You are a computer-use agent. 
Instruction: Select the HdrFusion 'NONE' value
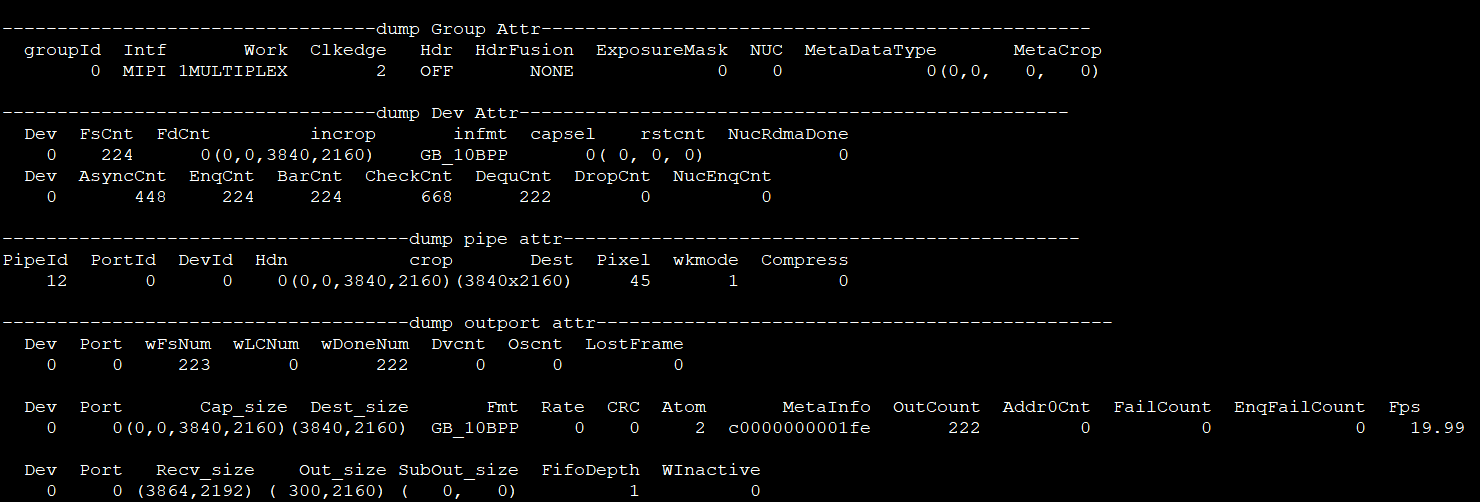point(552,71)
